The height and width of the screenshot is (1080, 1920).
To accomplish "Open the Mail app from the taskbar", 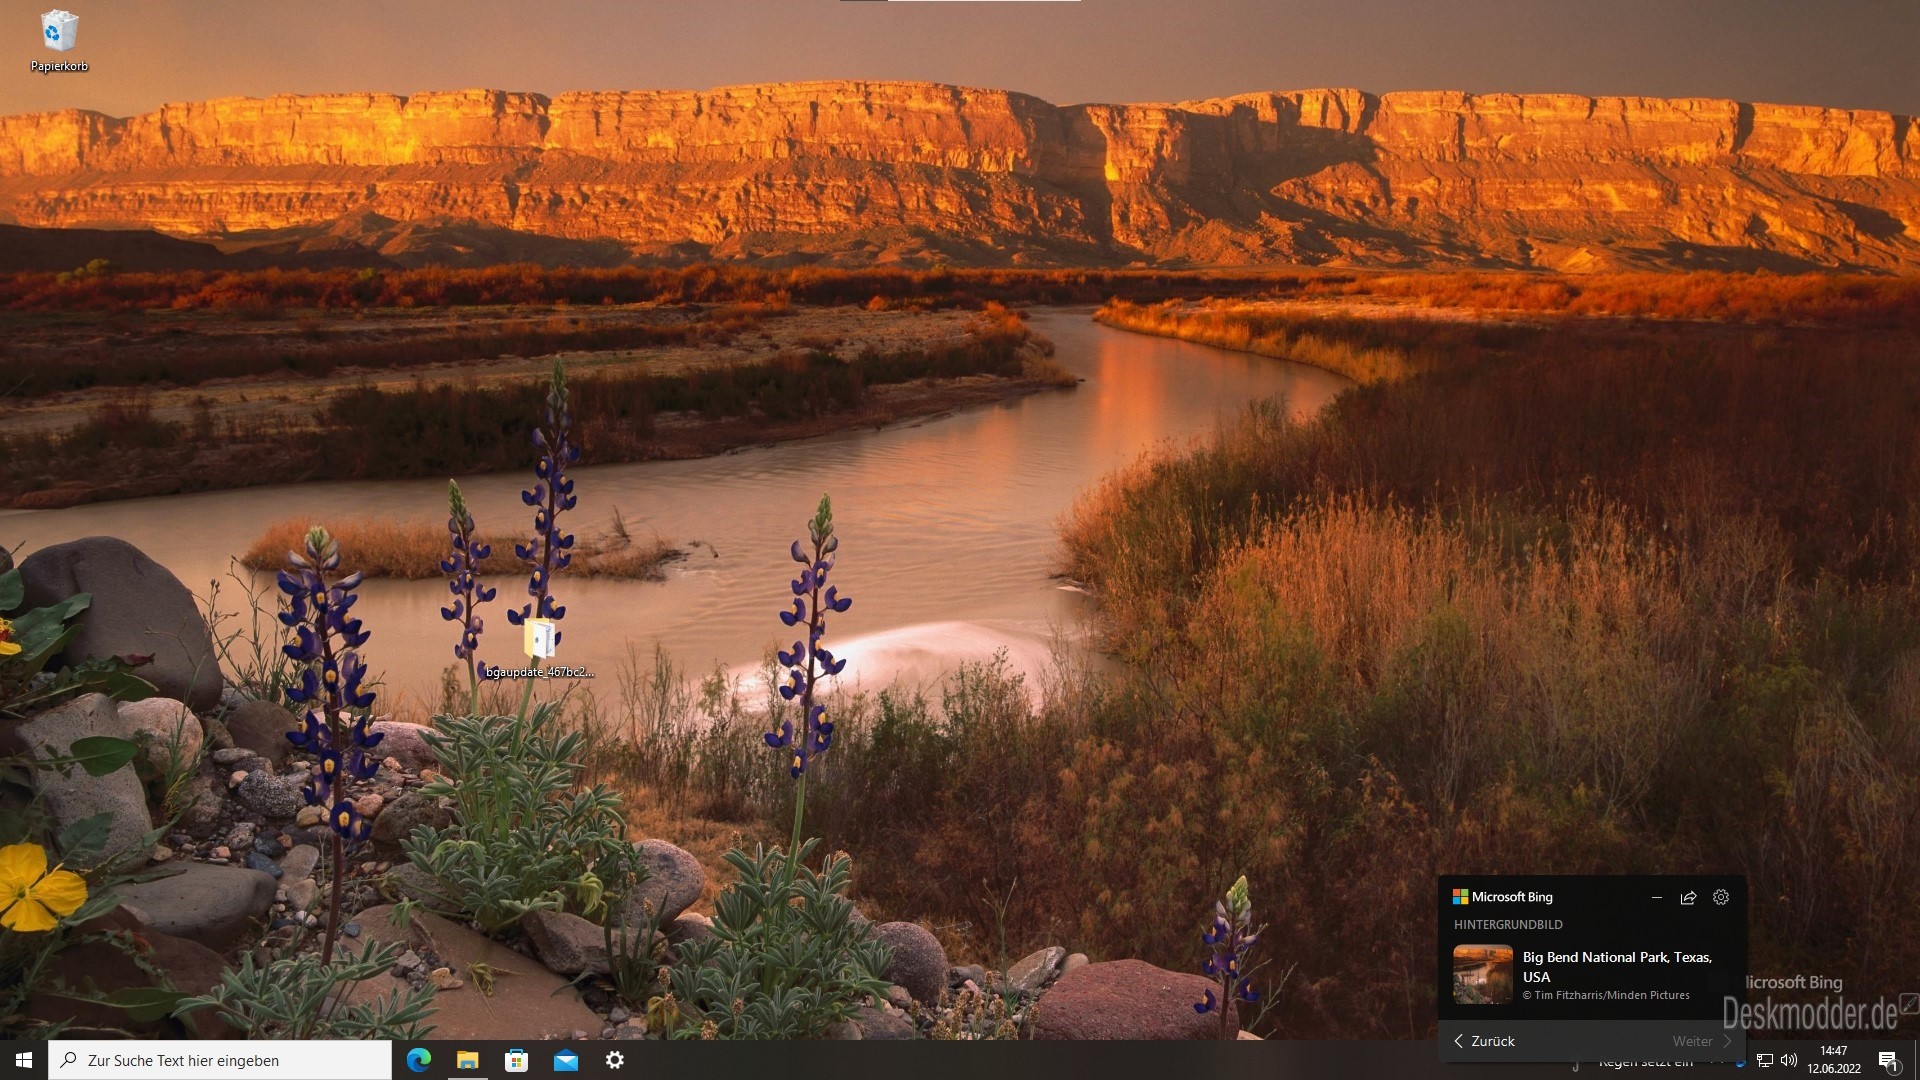I will point(566,1060).
